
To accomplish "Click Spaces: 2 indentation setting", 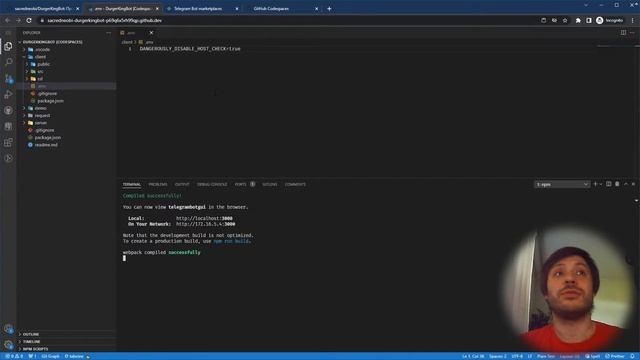I will click(498, 356).
